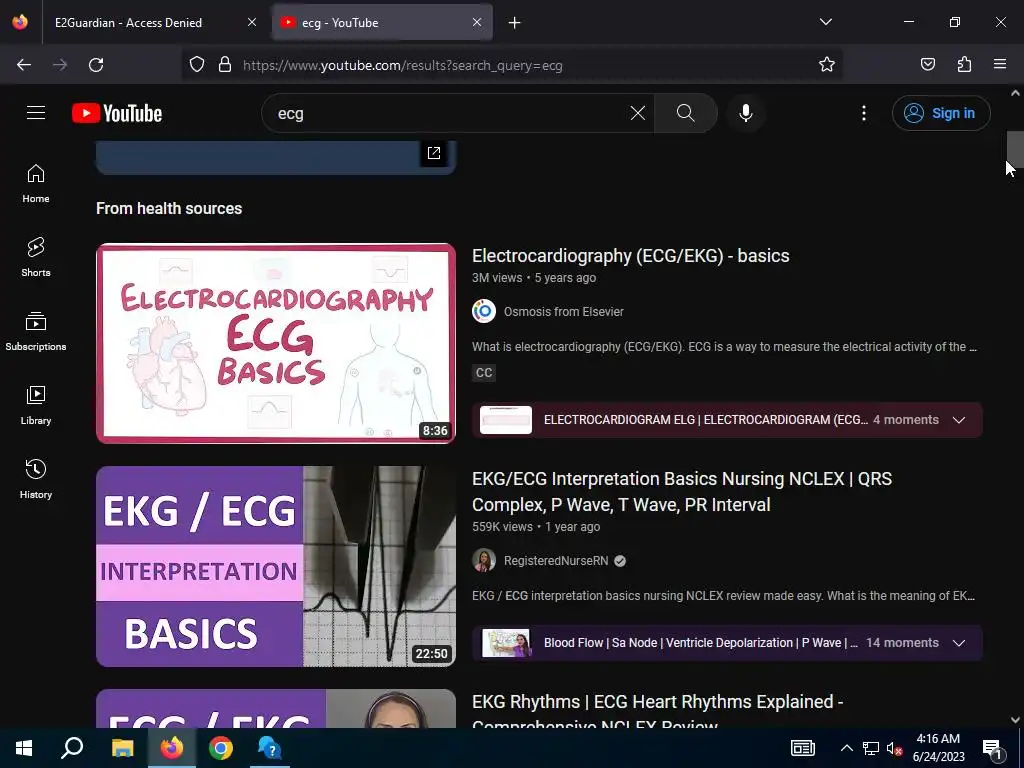
Task: Open Electrocardiography (ECG/EKG) - basics title
Action: (x=630, y=256)
